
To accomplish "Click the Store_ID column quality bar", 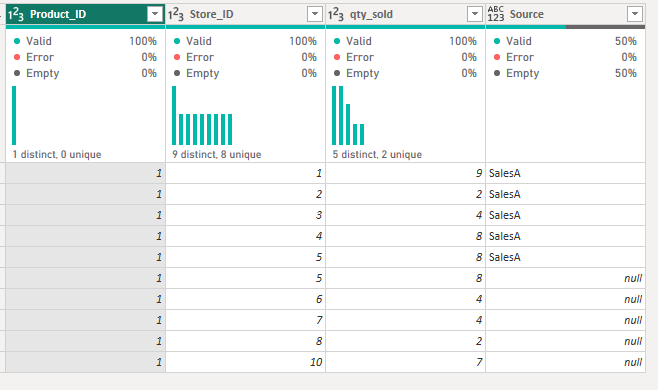I will point(245,27).
